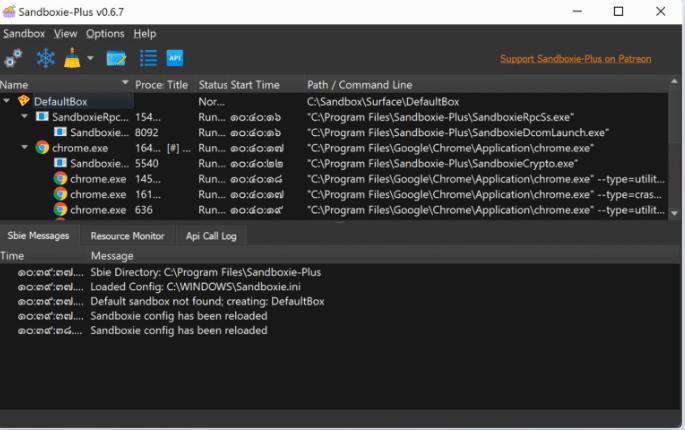685x430 pixels.
Task: Click the broom cleanup toolbar icon
Action: coord(72,58)
